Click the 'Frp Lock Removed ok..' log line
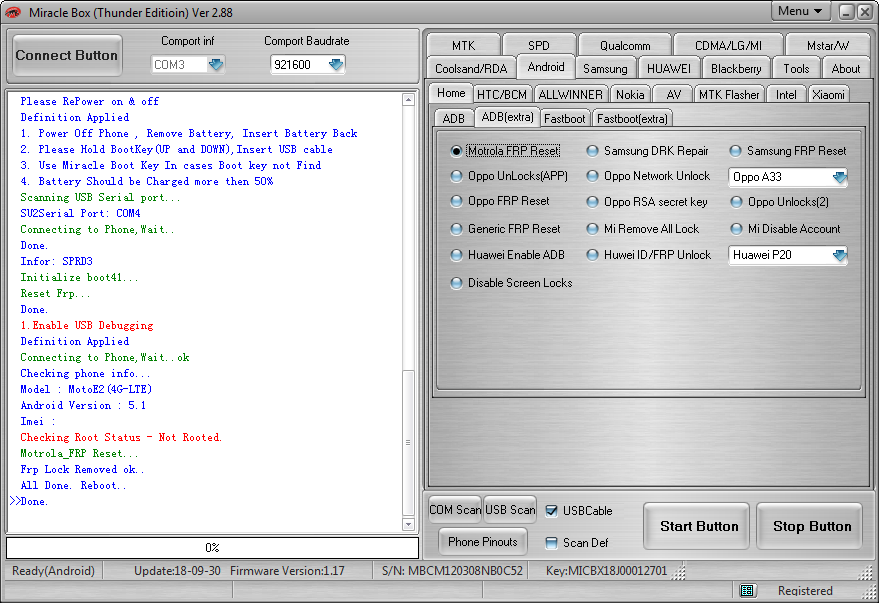The height and width of the screenshot is (603, 879). coord(82,470)
